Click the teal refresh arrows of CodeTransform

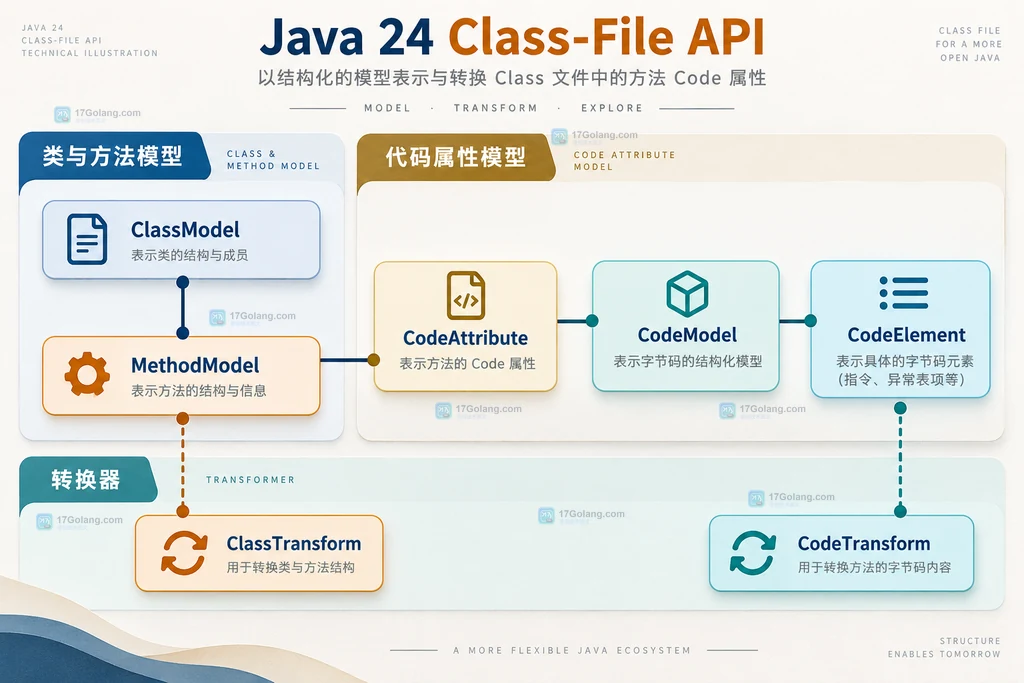click(x=753, y=552)
